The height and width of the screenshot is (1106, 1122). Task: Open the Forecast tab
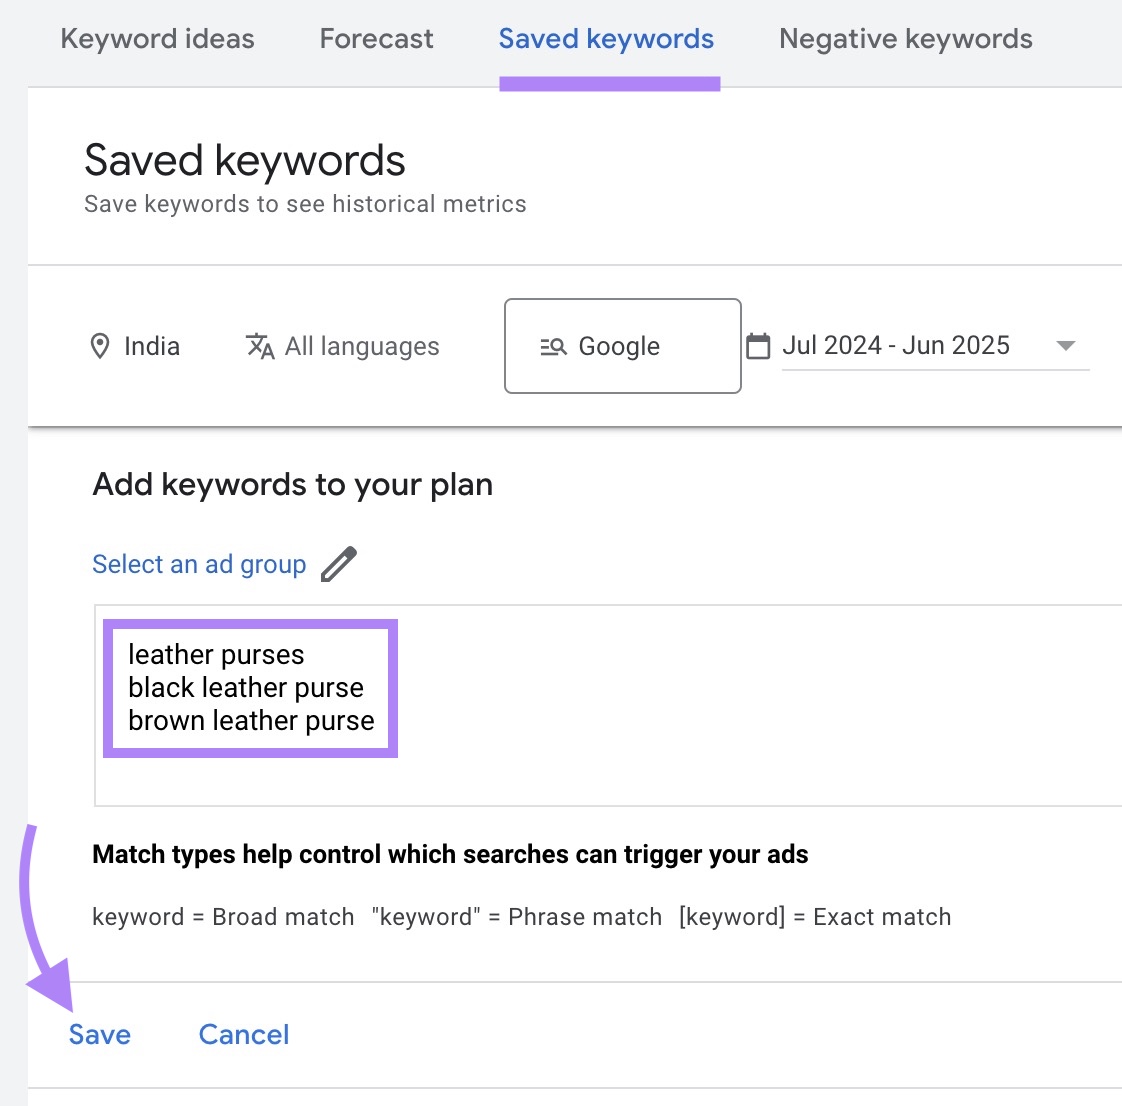(x=376, y=38)
